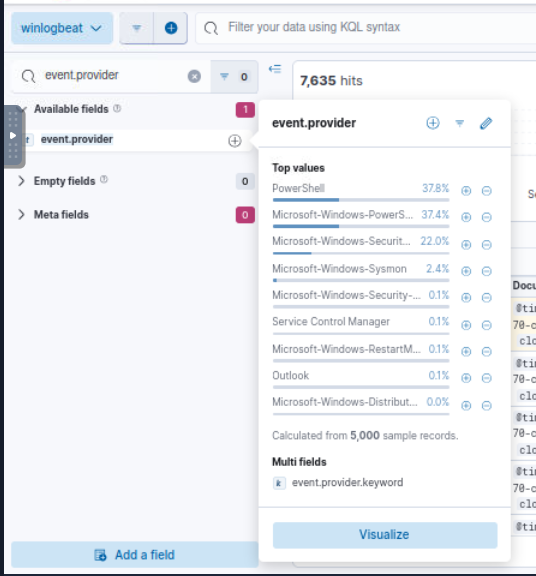536x576 pixels.
Task: Select event.provider in Available fields list
Action: pos(77,140)
